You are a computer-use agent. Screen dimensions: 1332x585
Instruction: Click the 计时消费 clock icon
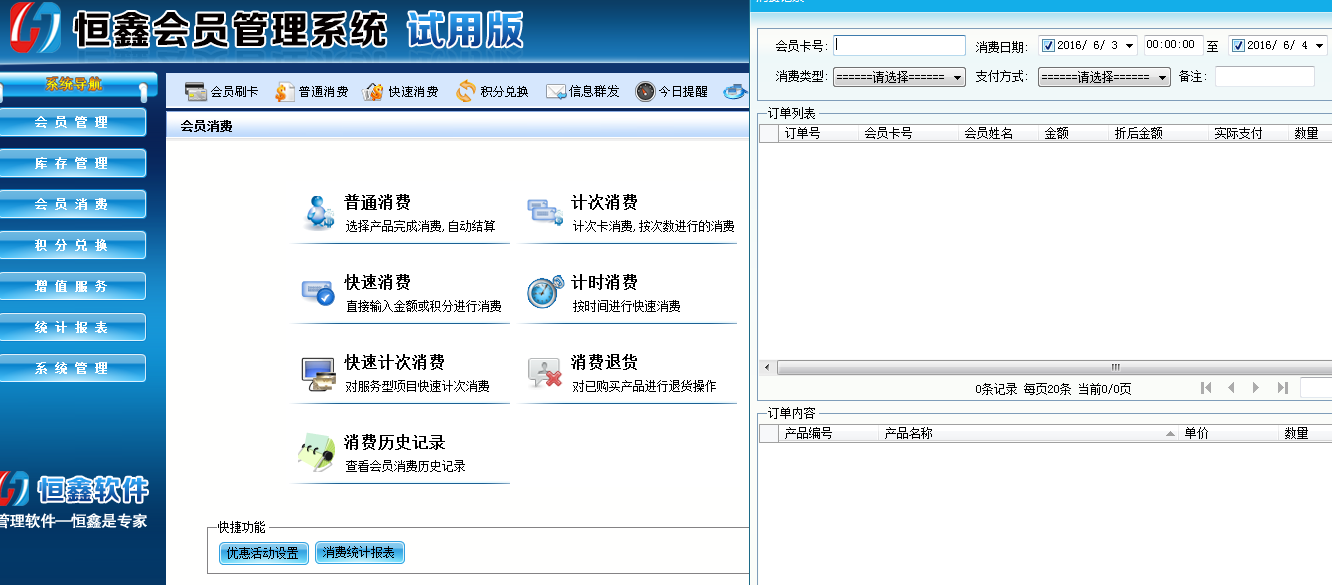545,291
